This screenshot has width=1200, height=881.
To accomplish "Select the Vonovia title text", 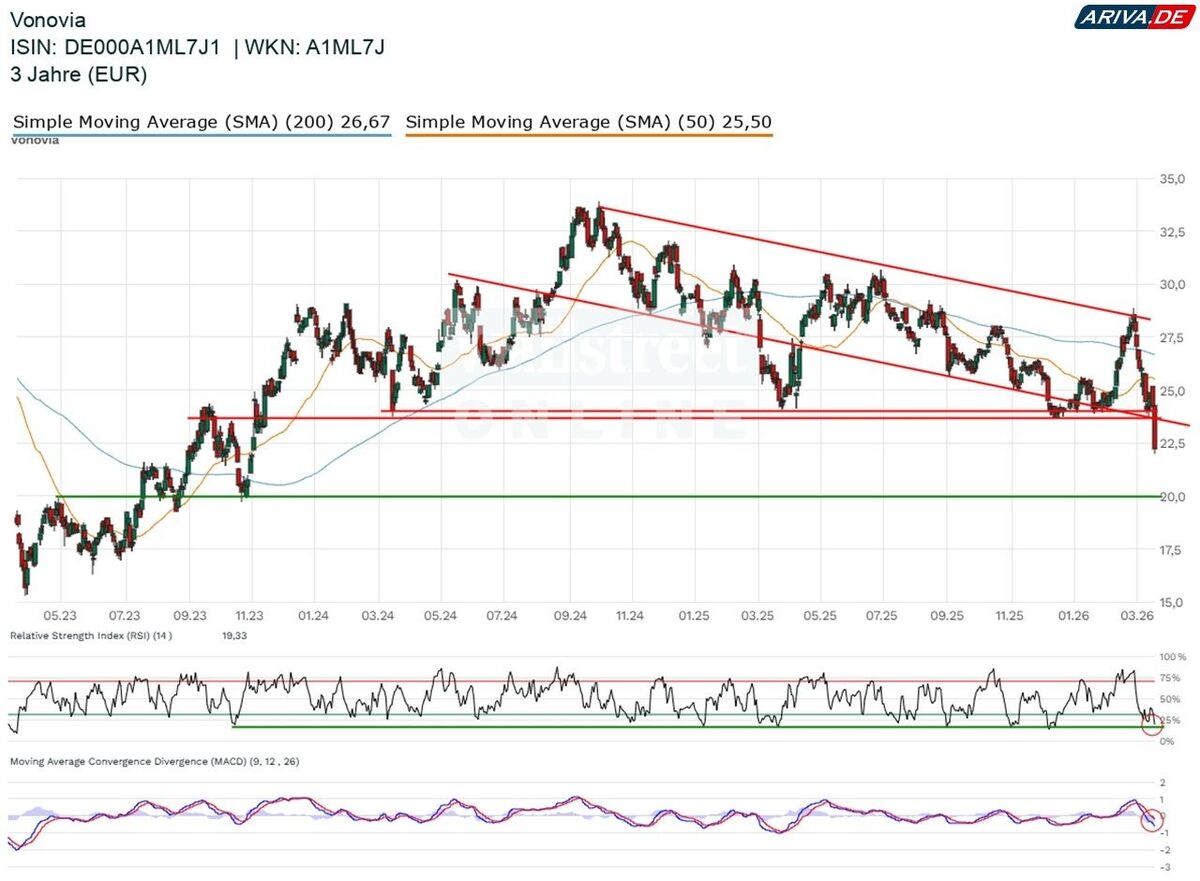I will [x=47, y=20].
